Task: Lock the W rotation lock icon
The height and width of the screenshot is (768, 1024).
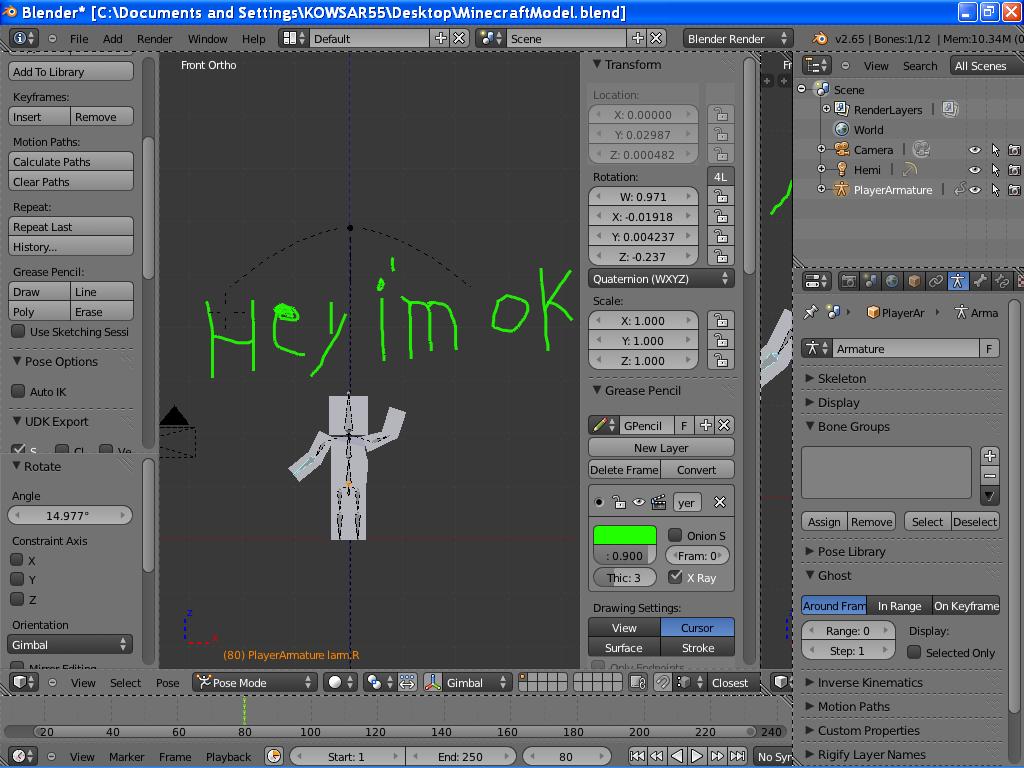Action: (x=720, y=197)
